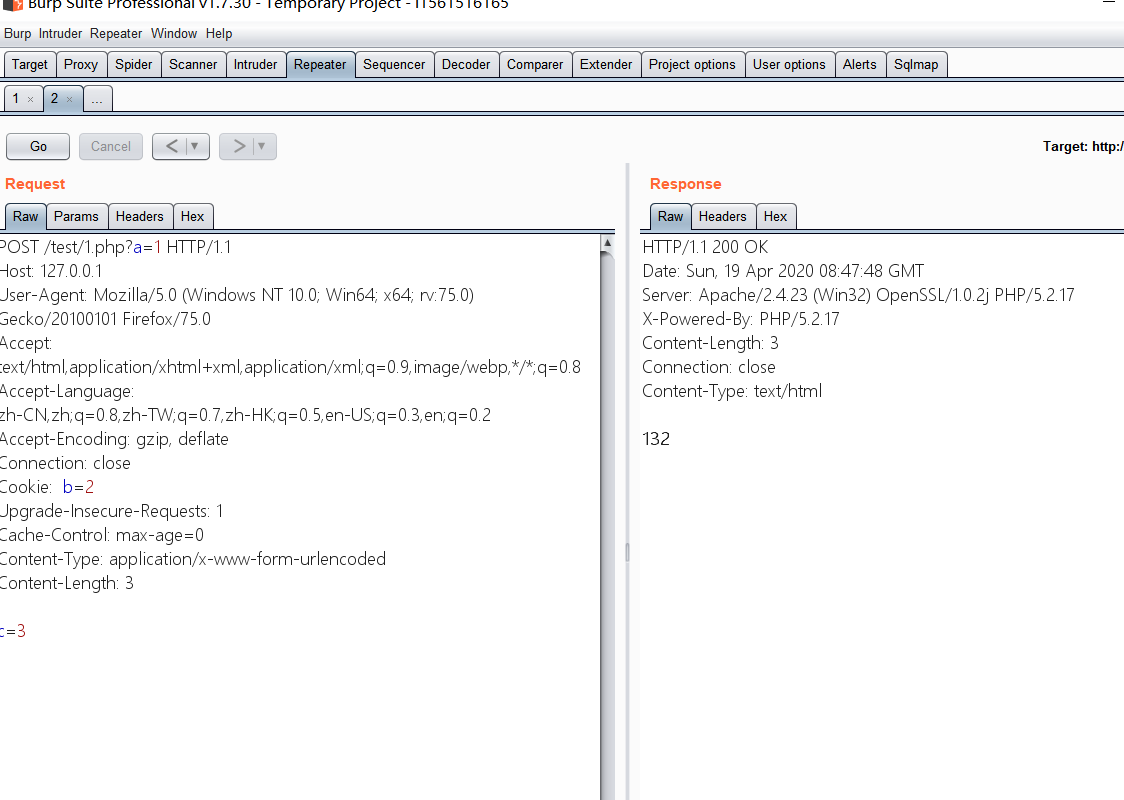Click the HTTP/1.1 200 OK status line
This screenshot has height=800, width=1124.
tap(705, 247)
